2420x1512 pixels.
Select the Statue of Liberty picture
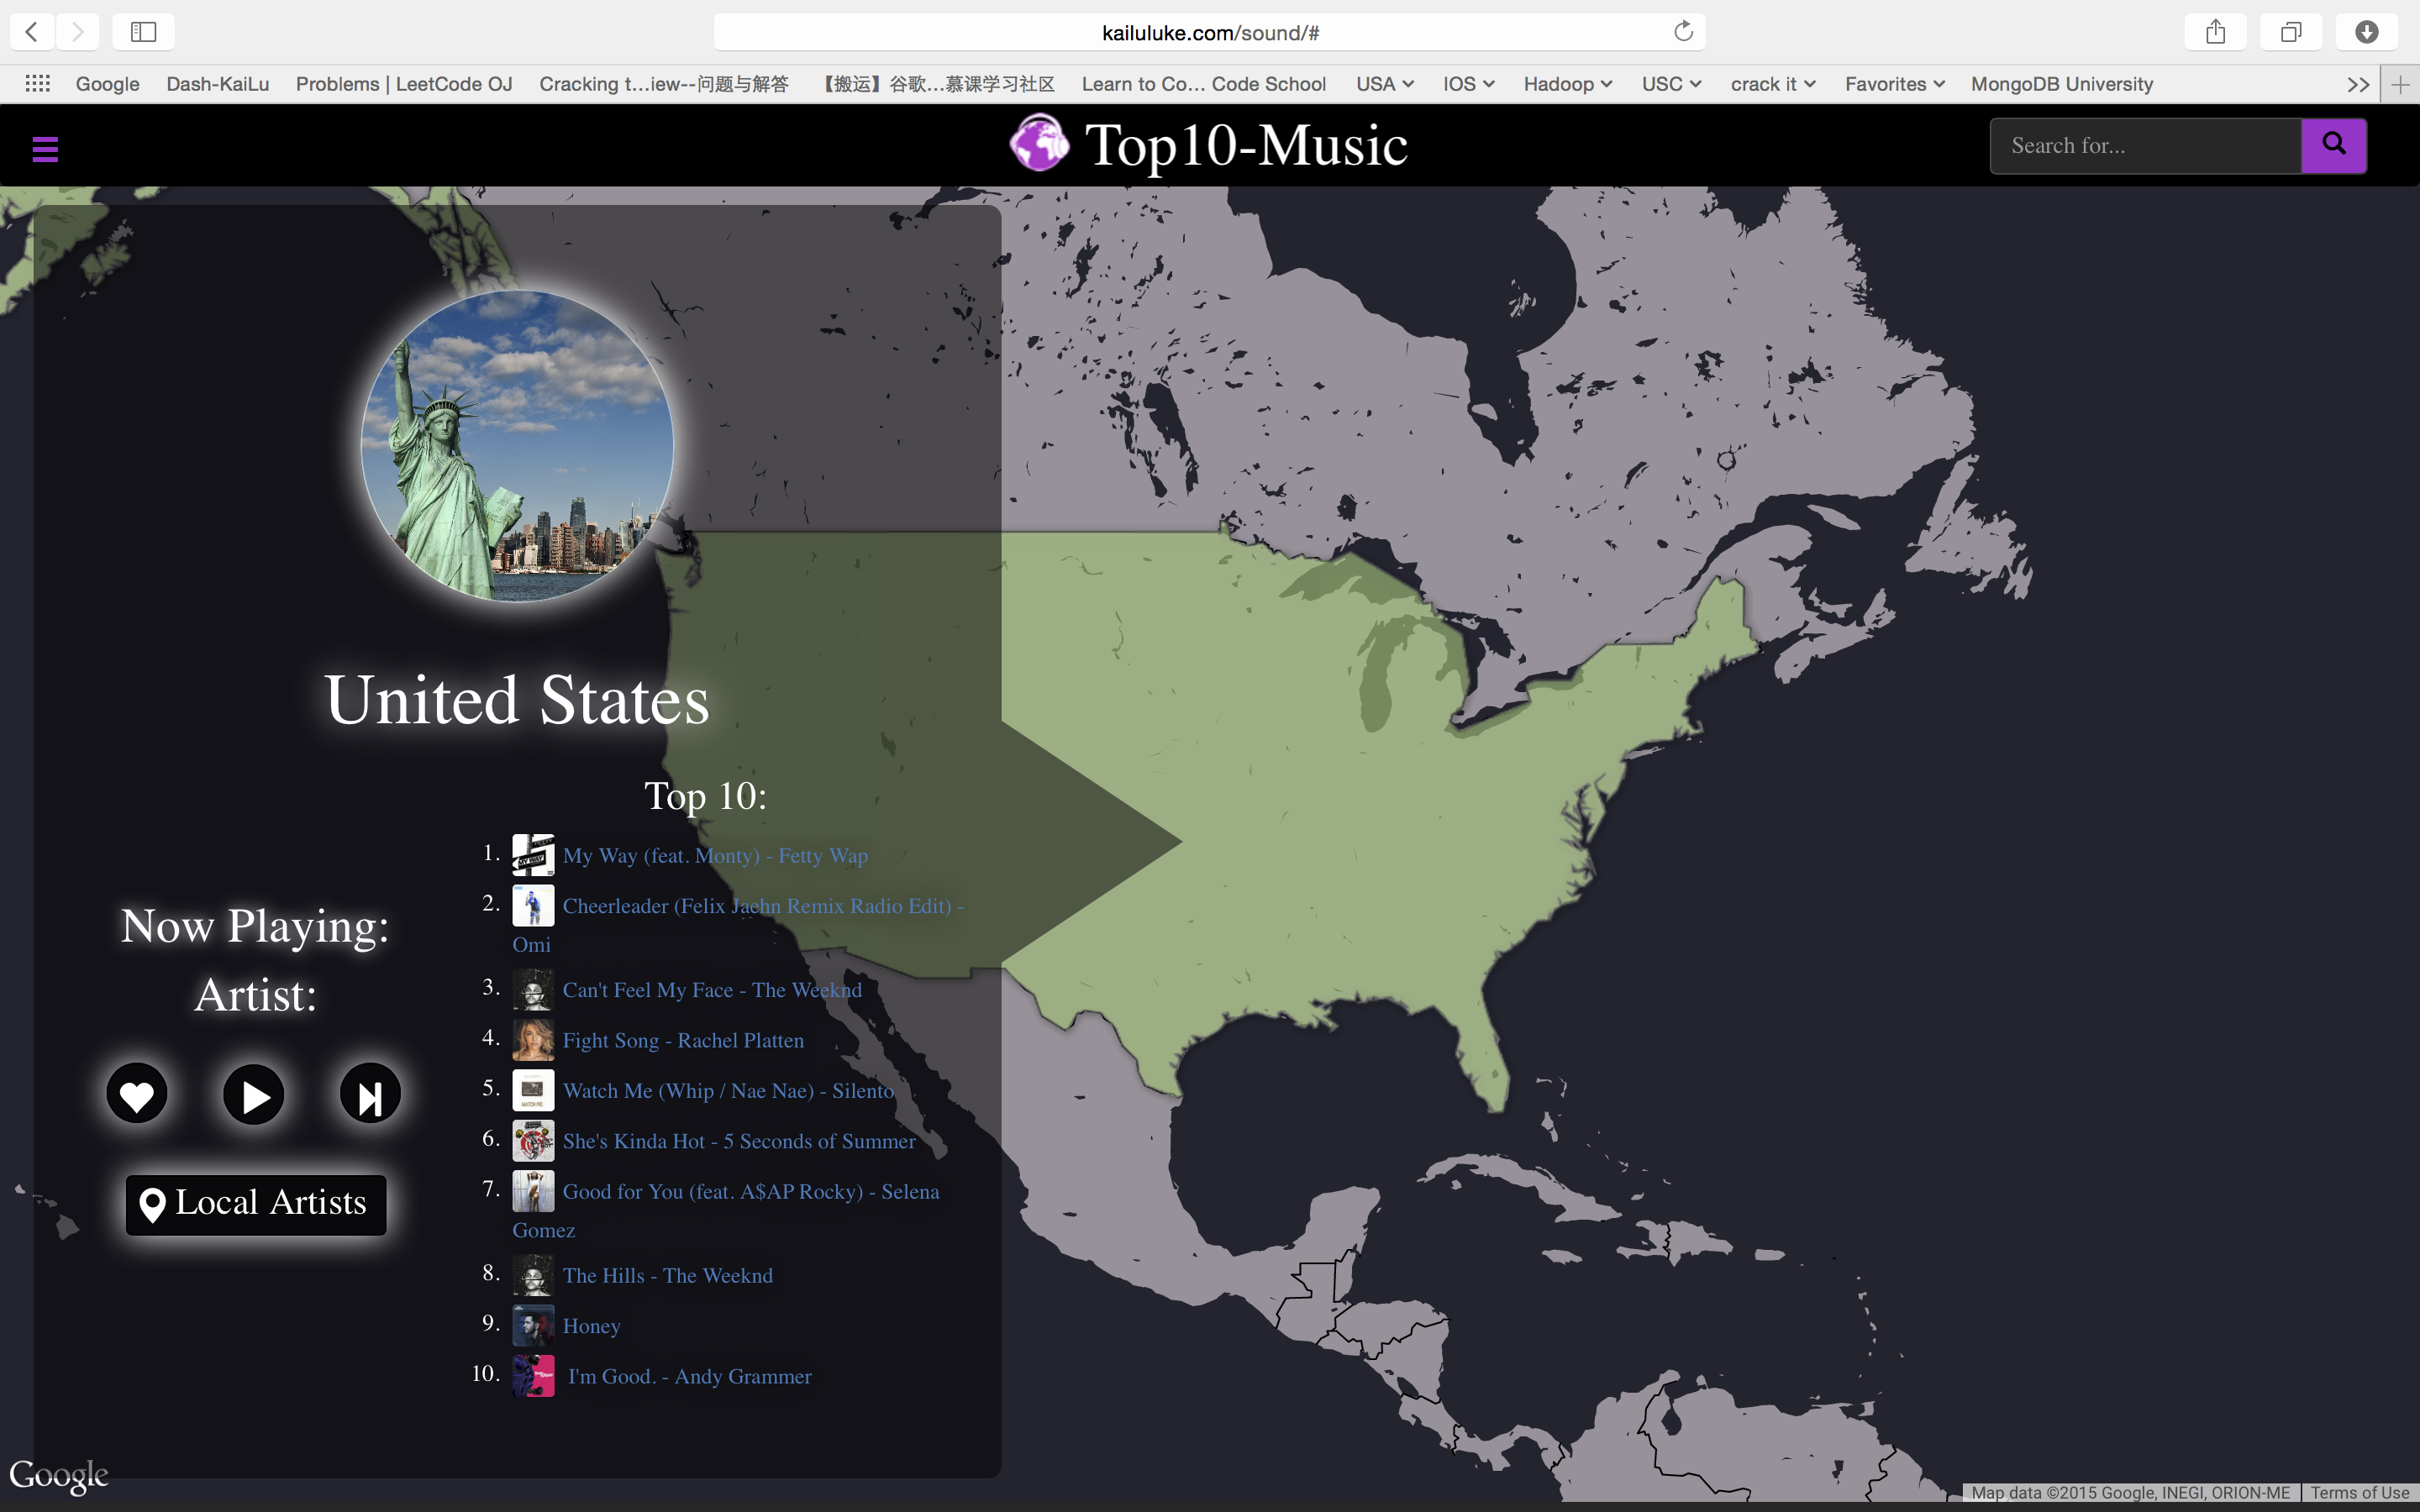517,446
